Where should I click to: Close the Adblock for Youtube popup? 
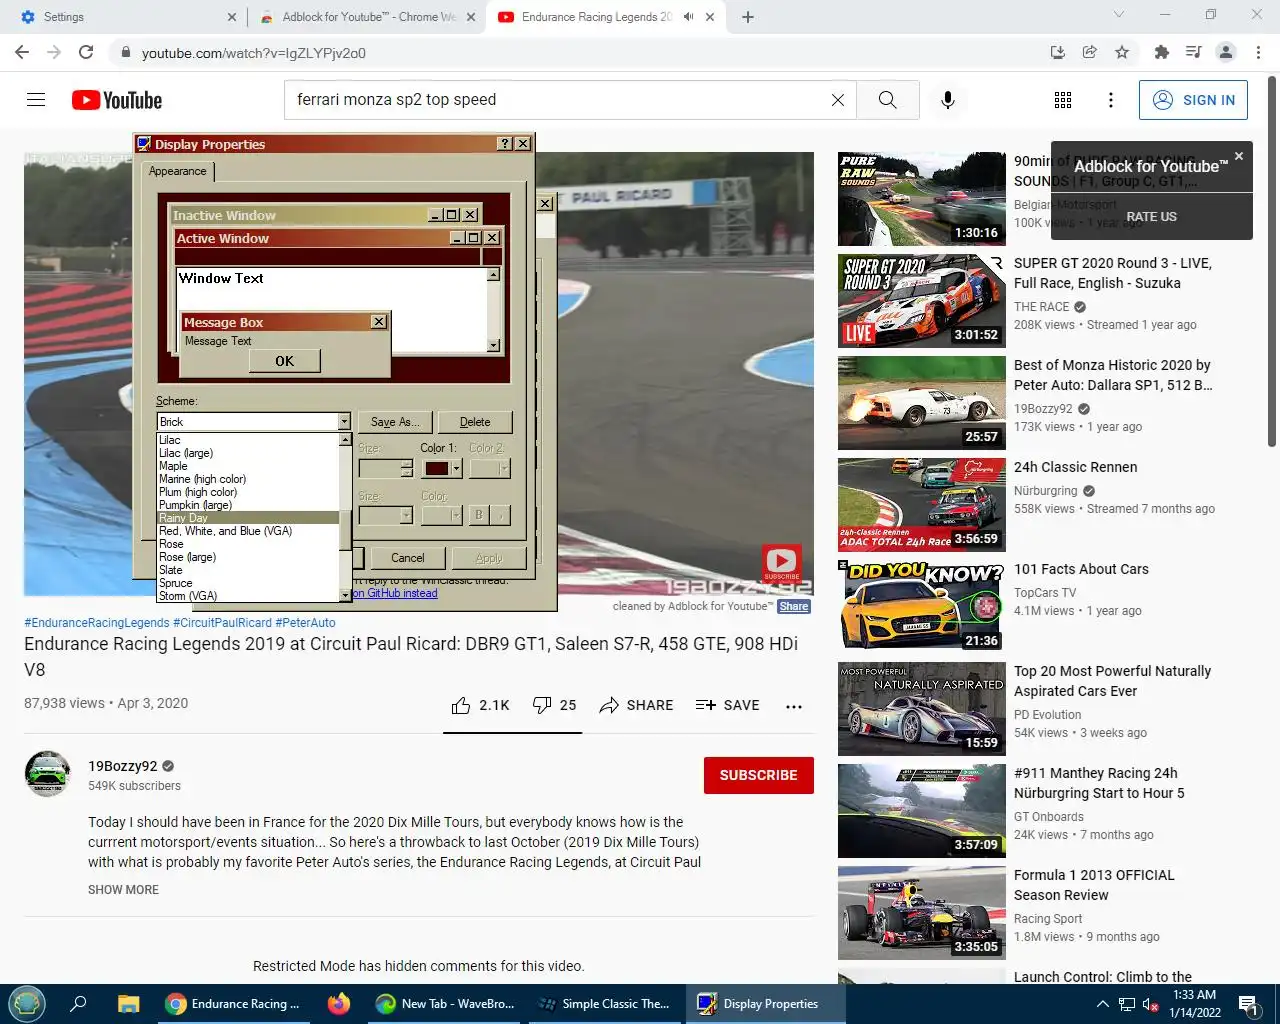point(1239,156)
